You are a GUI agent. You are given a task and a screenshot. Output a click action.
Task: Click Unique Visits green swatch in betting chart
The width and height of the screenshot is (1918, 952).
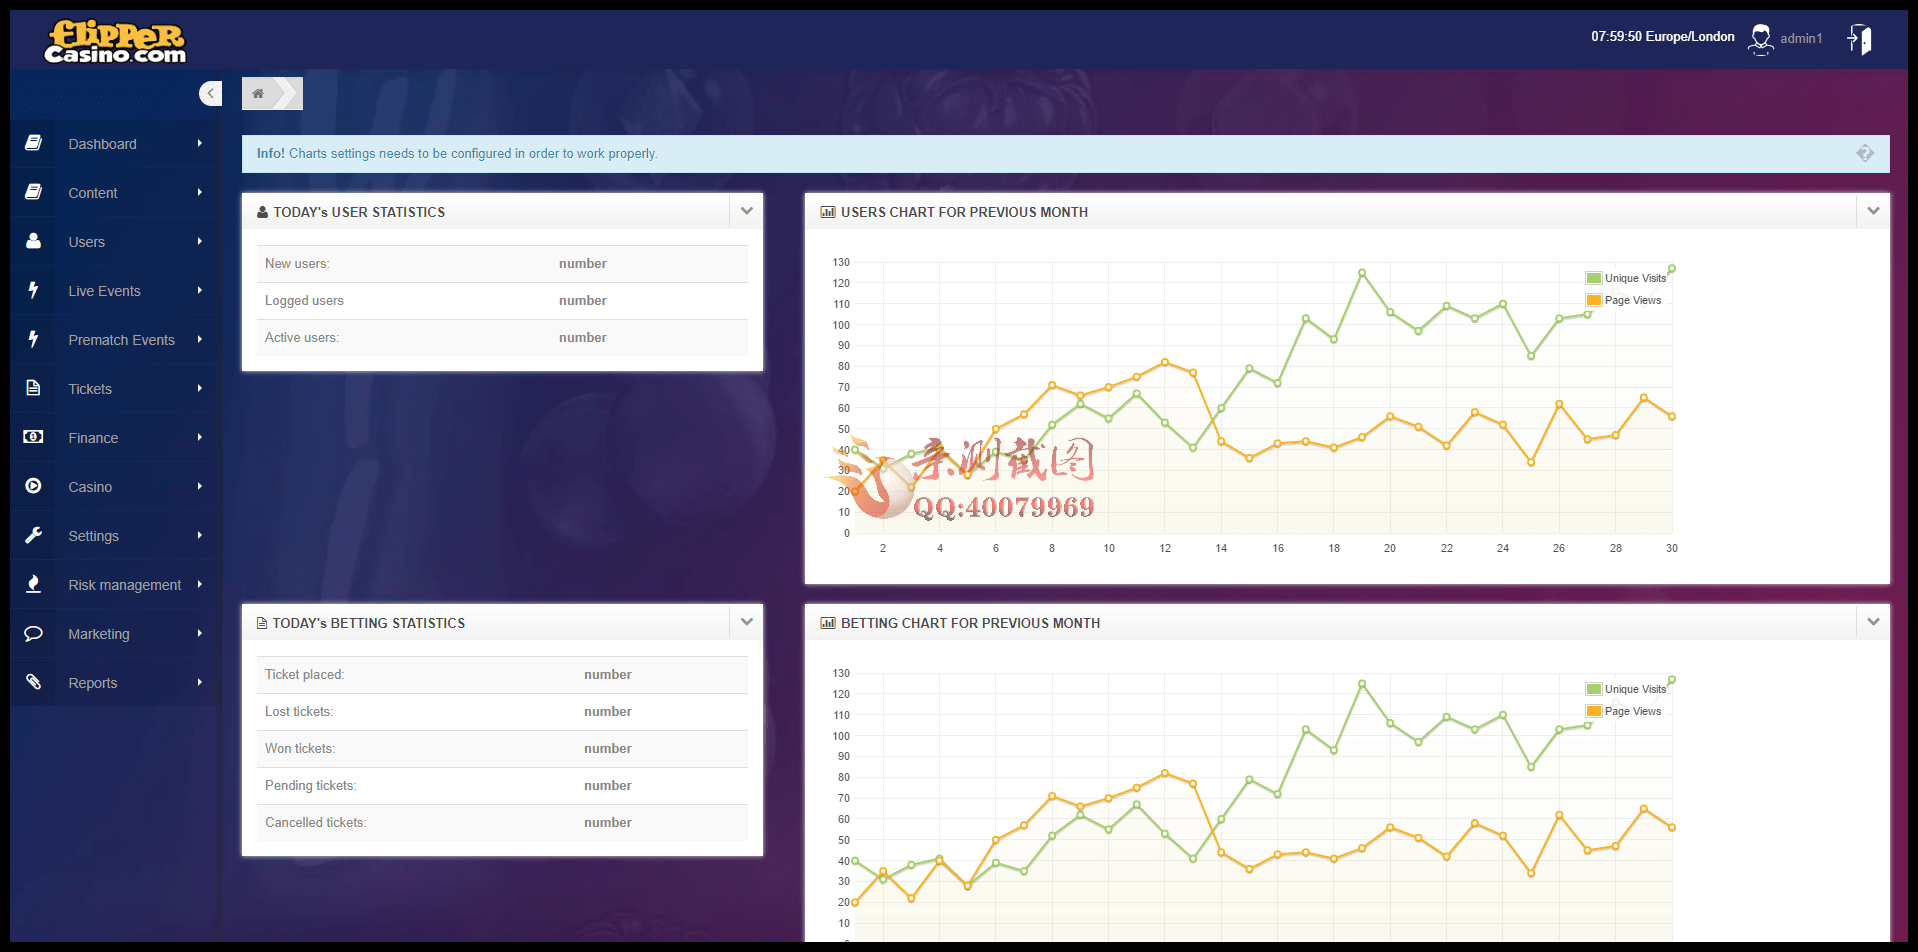1594,689
